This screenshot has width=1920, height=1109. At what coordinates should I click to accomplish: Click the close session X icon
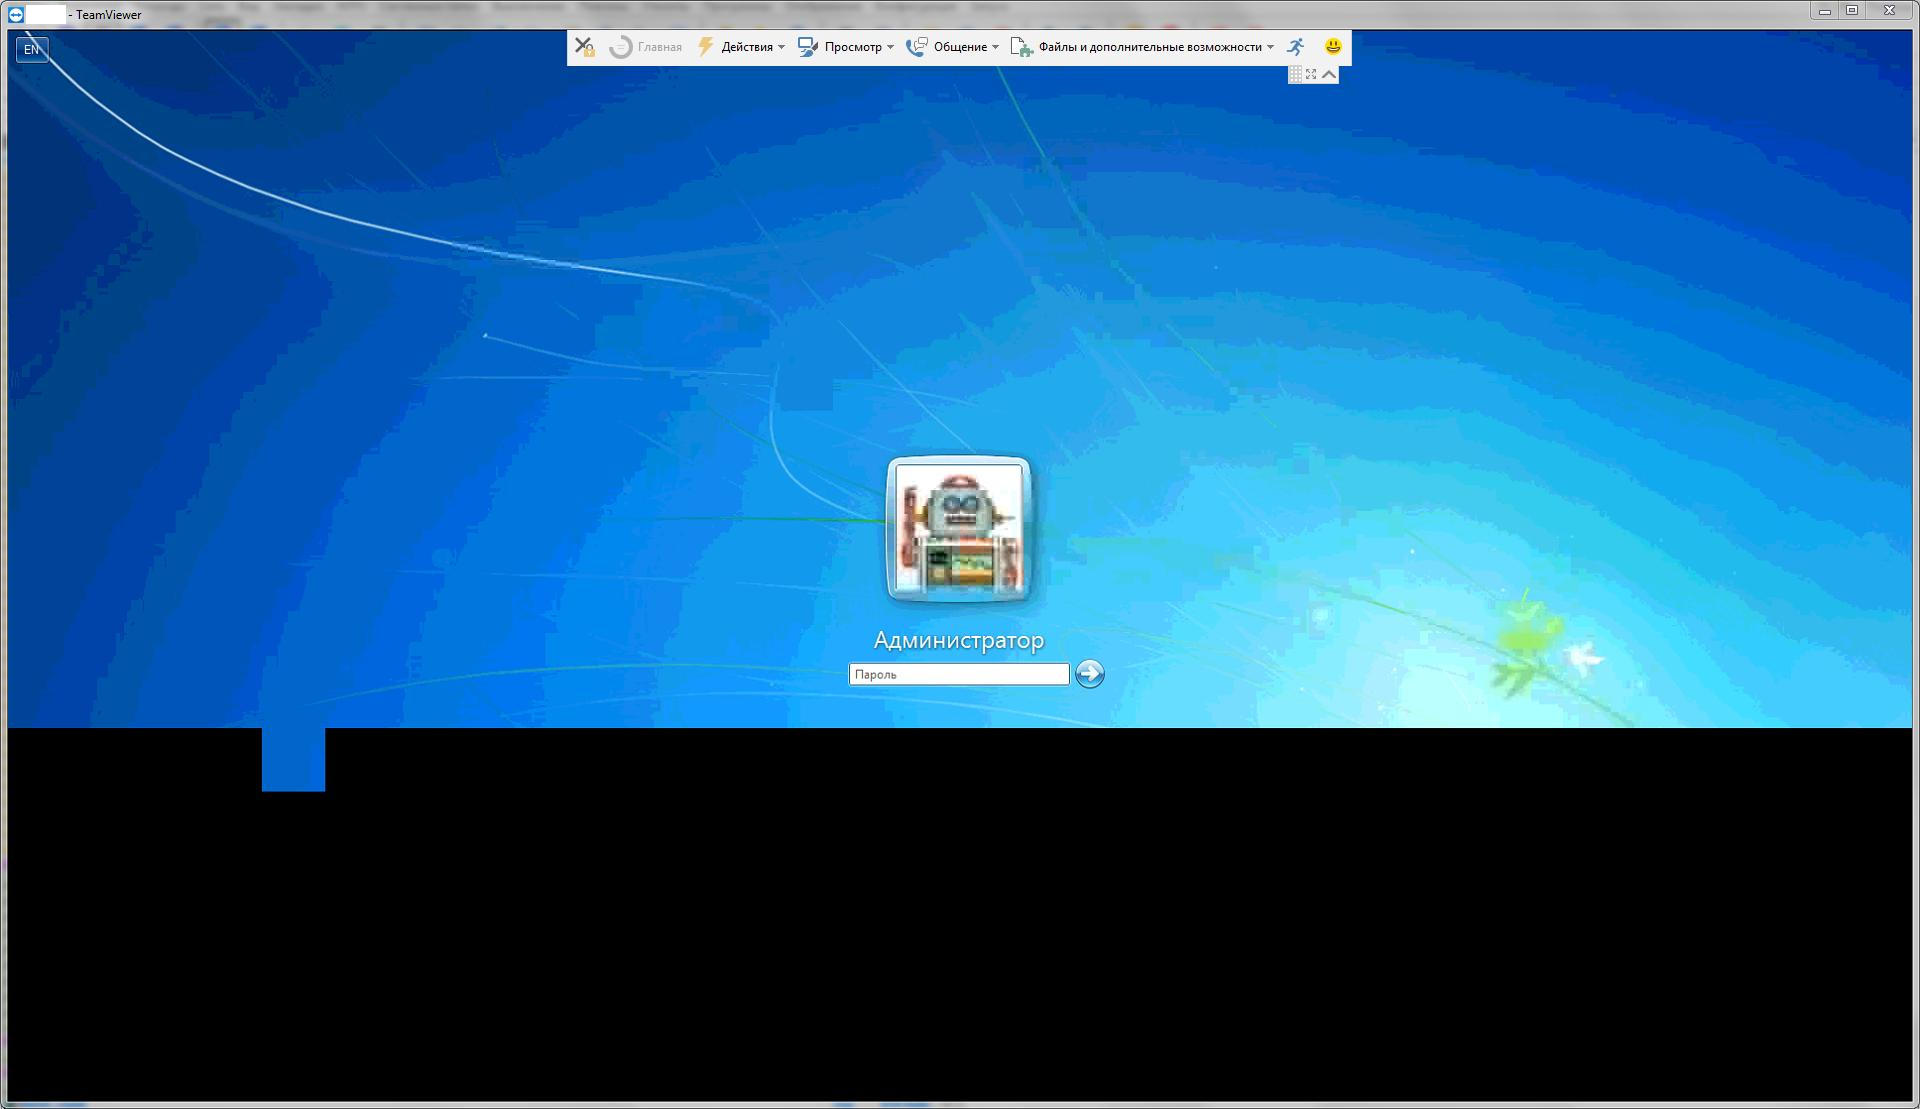point(585,47)
